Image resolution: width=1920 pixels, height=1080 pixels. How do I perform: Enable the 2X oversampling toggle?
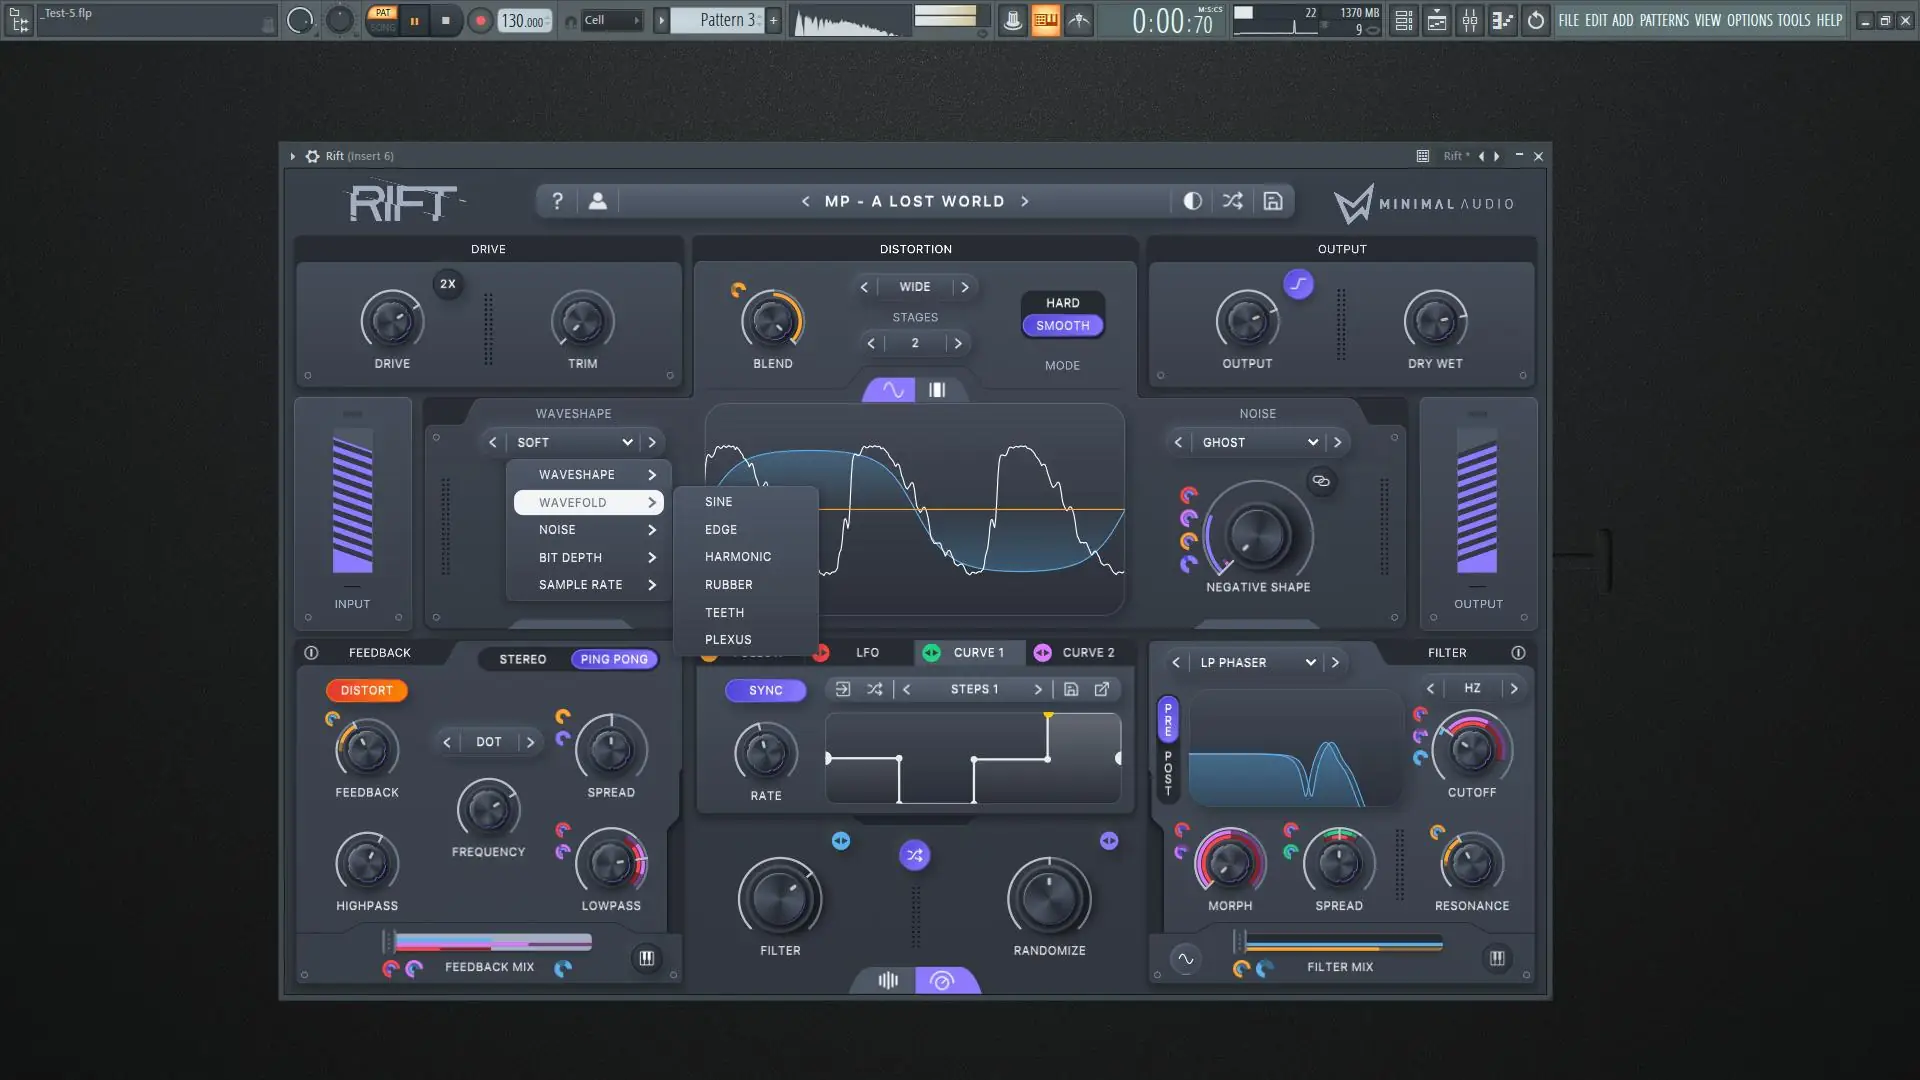[447, 284]
